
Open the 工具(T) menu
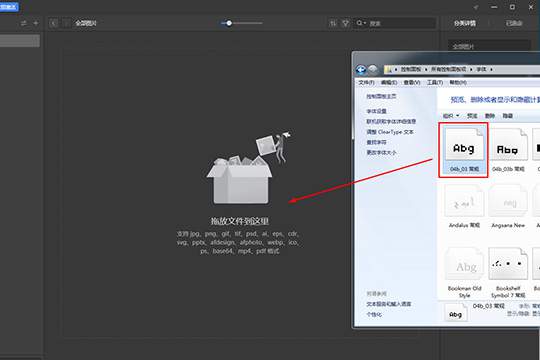pos(435,83)
